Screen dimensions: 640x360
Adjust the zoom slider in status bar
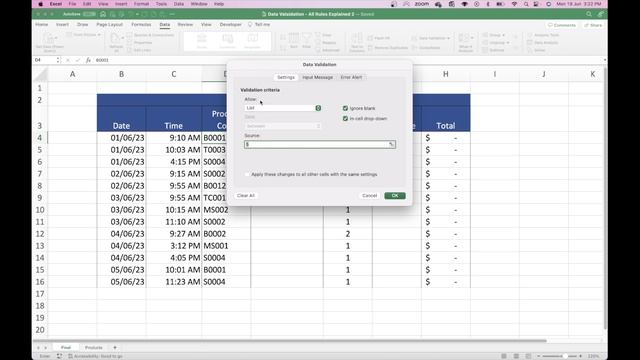(564, 356)
